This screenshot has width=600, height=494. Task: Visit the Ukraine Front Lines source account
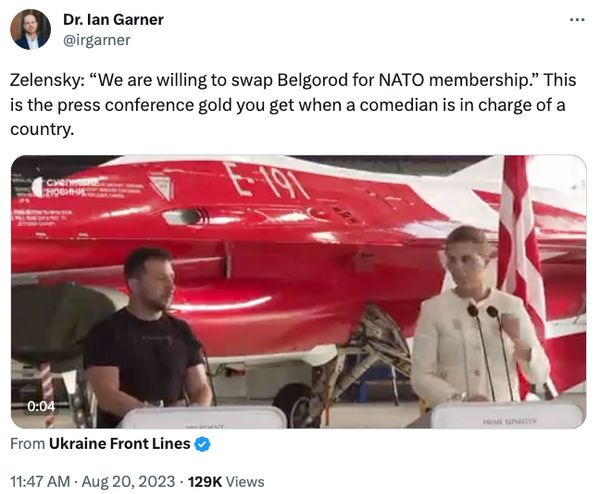119,444
